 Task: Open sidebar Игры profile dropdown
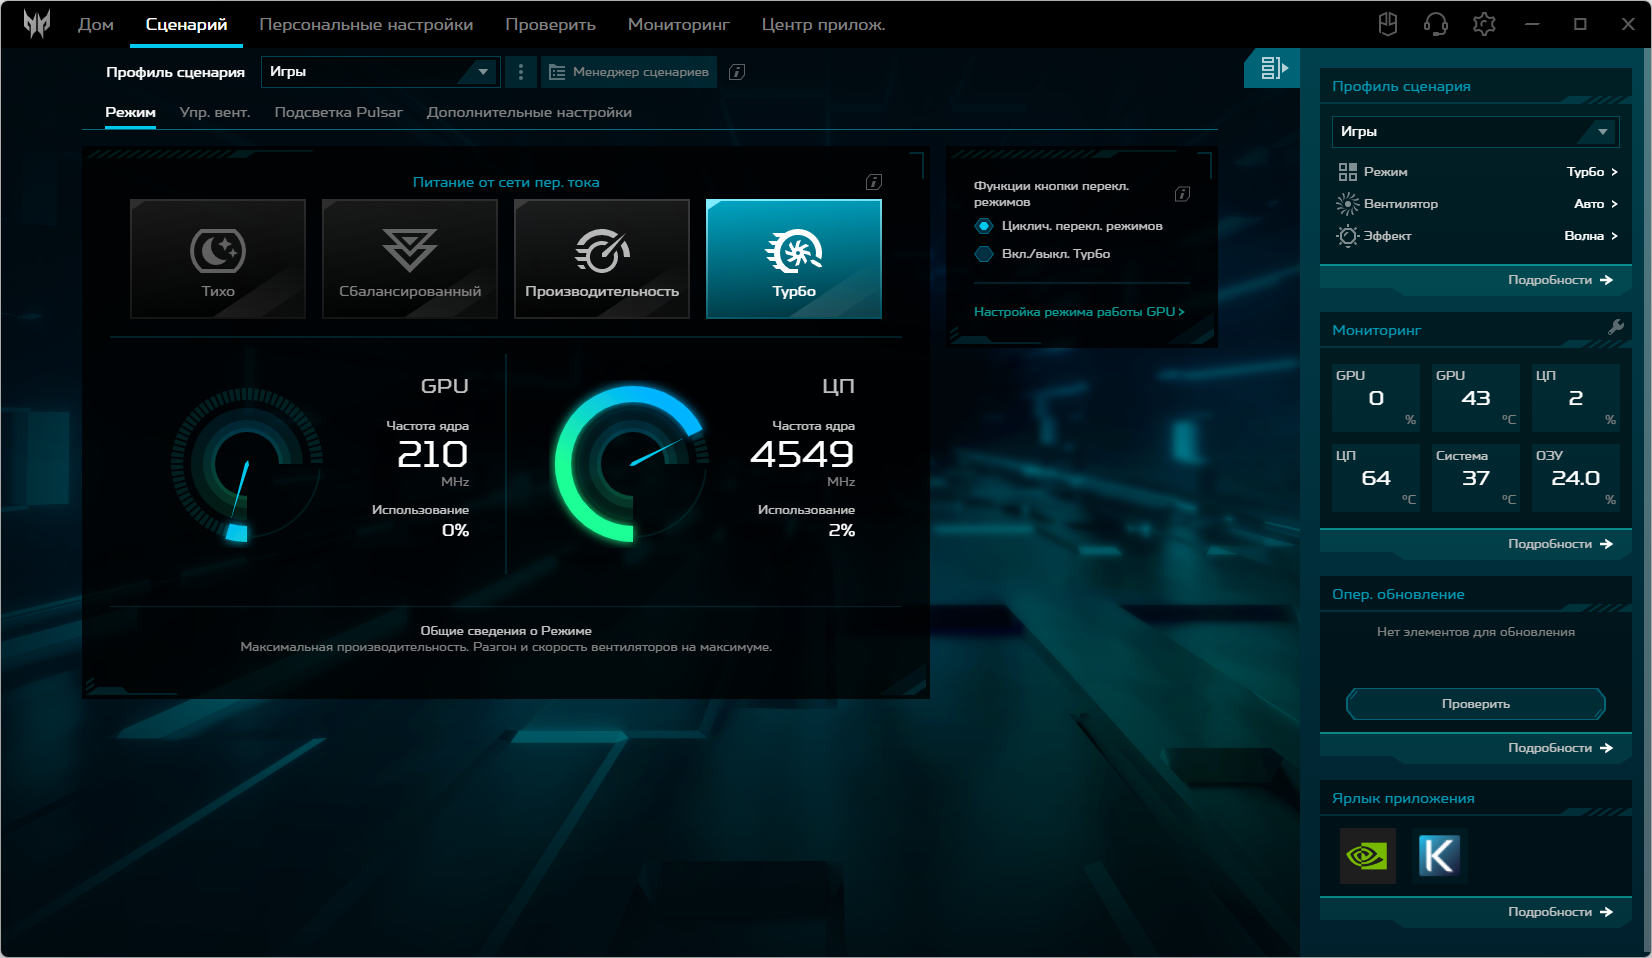[1476, 132]
